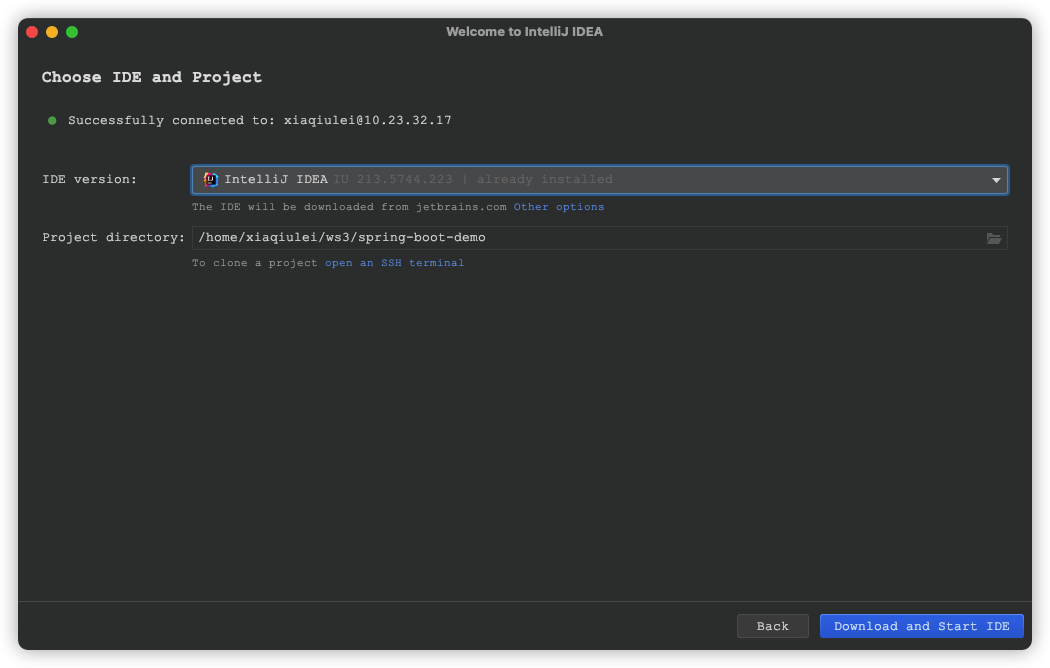Click the 'To clone a project' hint text
The width and height of the screenshot is (1050, 668).
tap(254, 263)
